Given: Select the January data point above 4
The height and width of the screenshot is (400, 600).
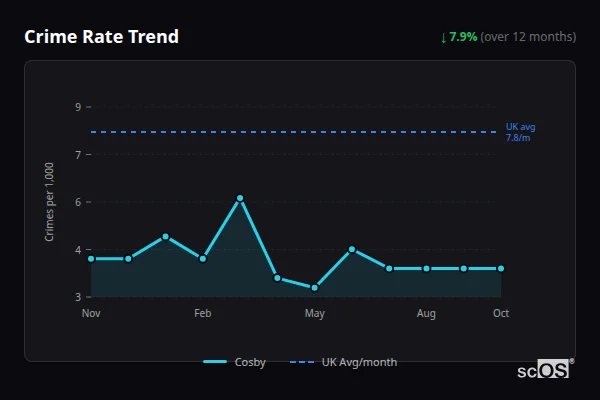Looking at the screenshot, I should click(166, 237).
